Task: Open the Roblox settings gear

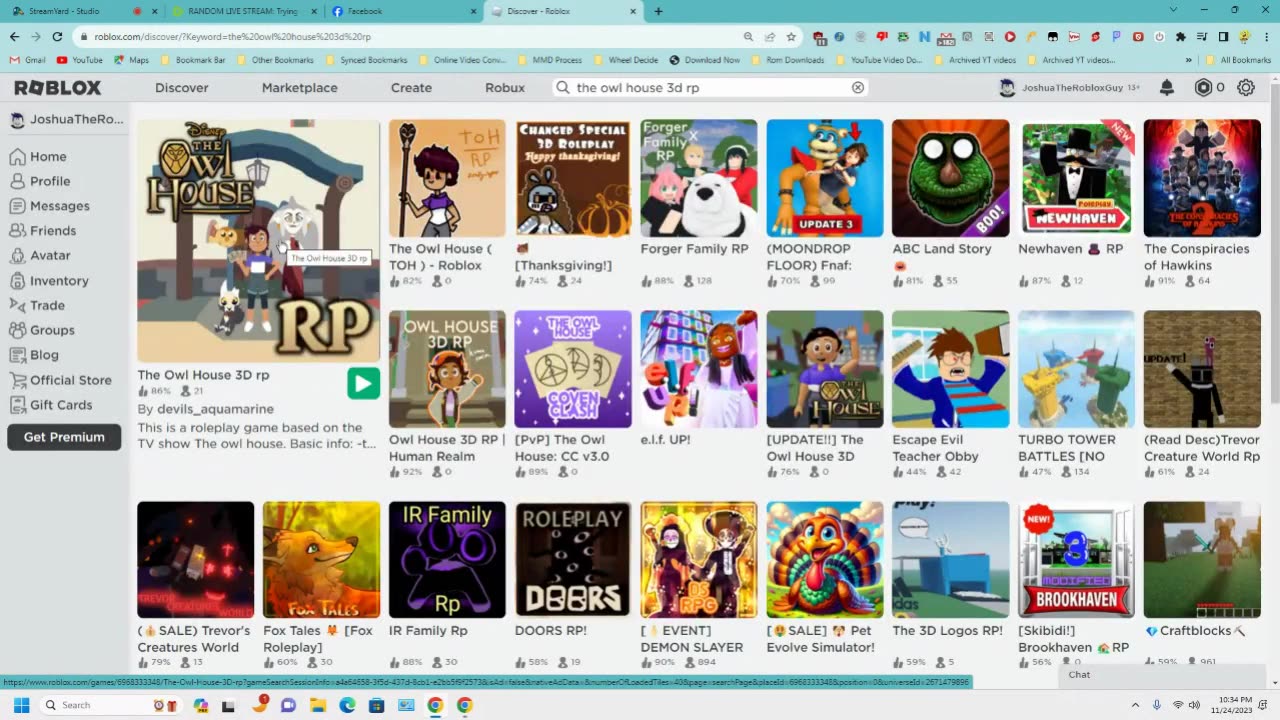Action: point(1246,88)
